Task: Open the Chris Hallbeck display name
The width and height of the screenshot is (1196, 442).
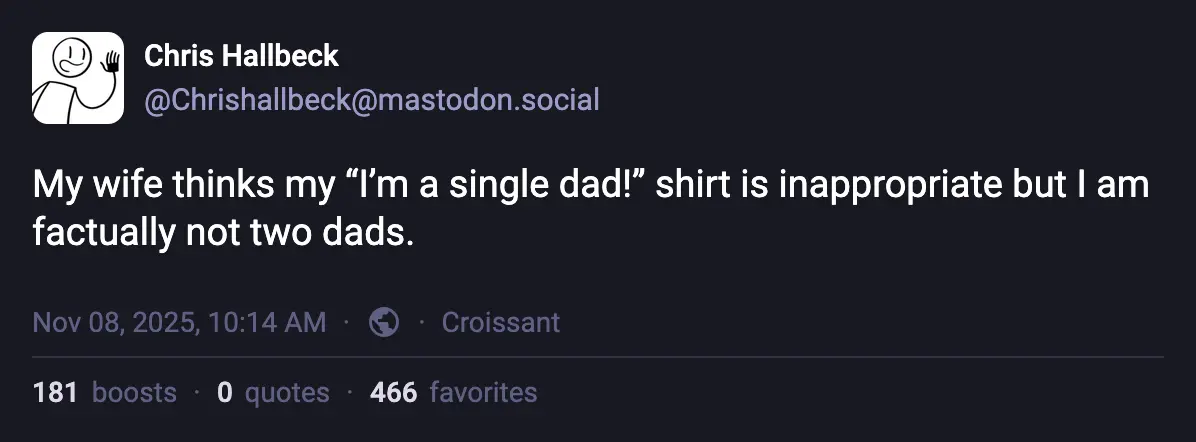Action: pos(242,56)
